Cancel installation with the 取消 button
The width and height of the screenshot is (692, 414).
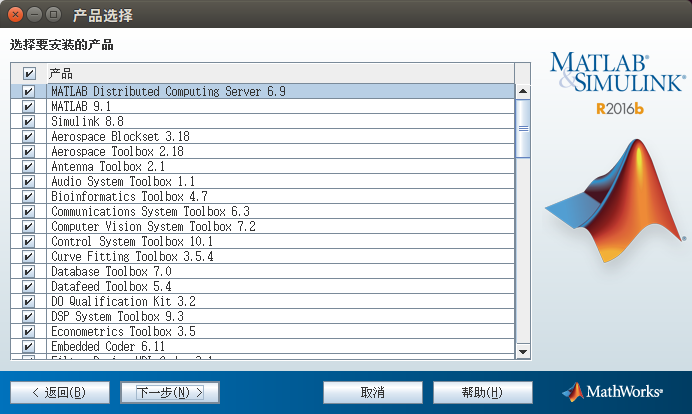pyautogui.click(x=373, y=392)
